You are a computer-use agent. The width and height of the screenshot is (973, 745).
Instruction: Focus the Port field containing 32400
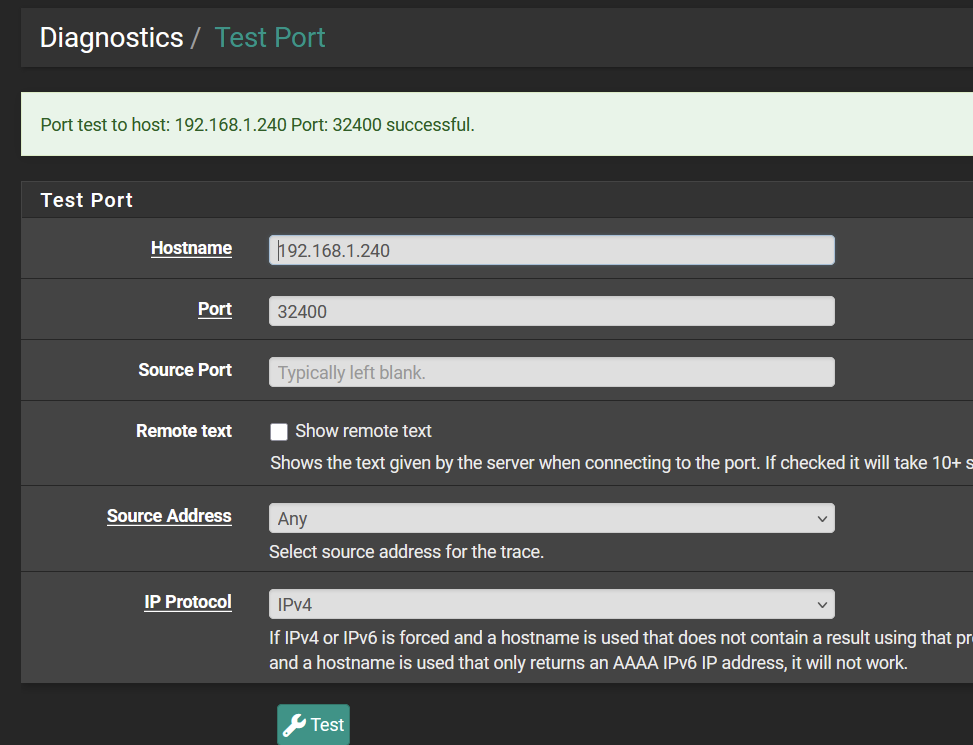[551, 311]
